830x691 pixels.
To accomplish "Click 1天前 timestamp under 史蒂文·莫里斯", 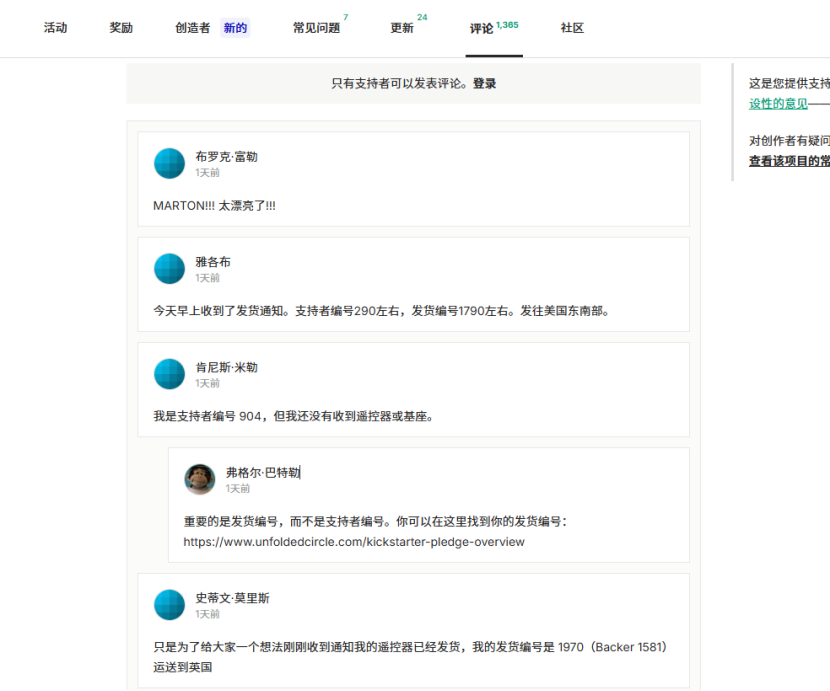I will point(207,614).
